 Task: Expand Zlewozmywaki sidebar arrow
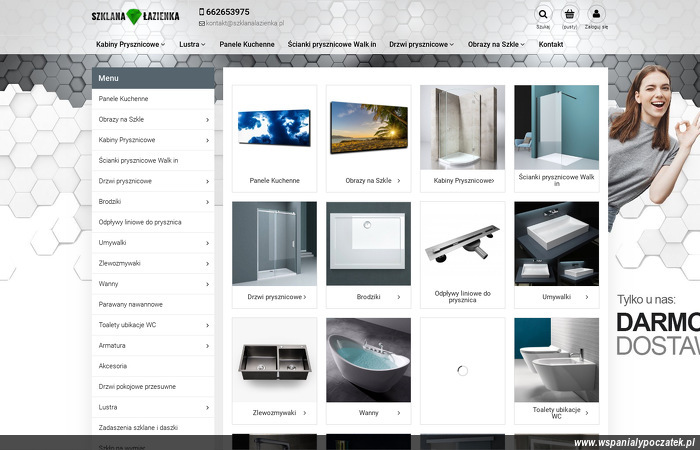pyautogui.click(x=207, y=263)
